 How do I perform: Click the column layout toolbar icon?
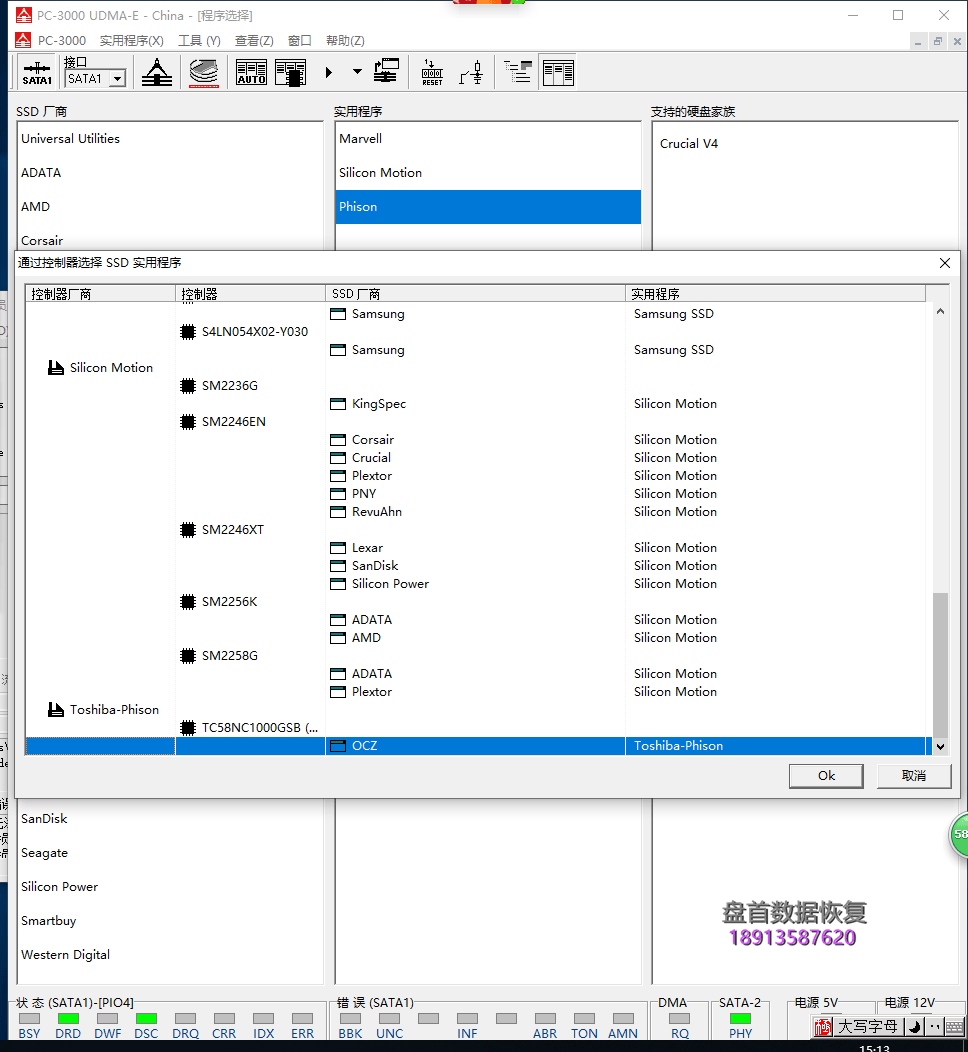558,72
